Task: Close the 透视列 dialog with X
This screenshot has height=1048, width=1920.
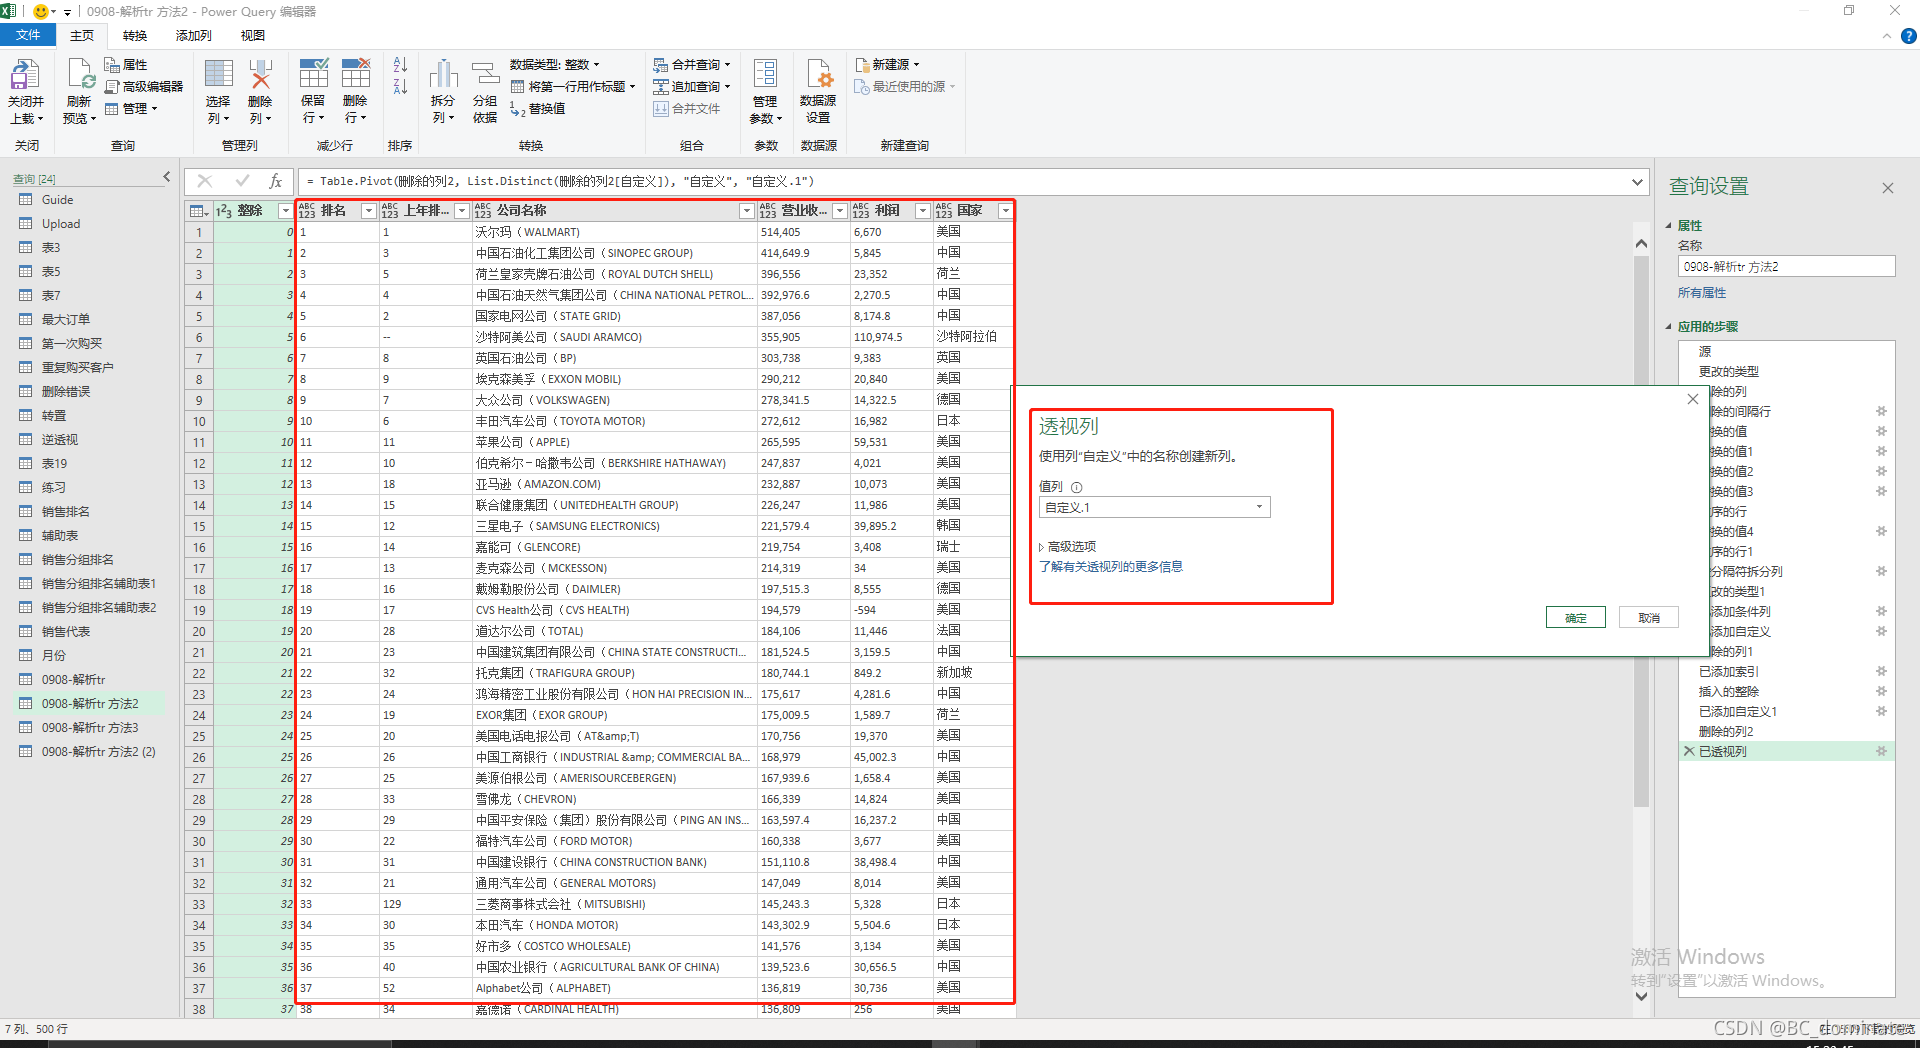Action: pos(1693,399)
